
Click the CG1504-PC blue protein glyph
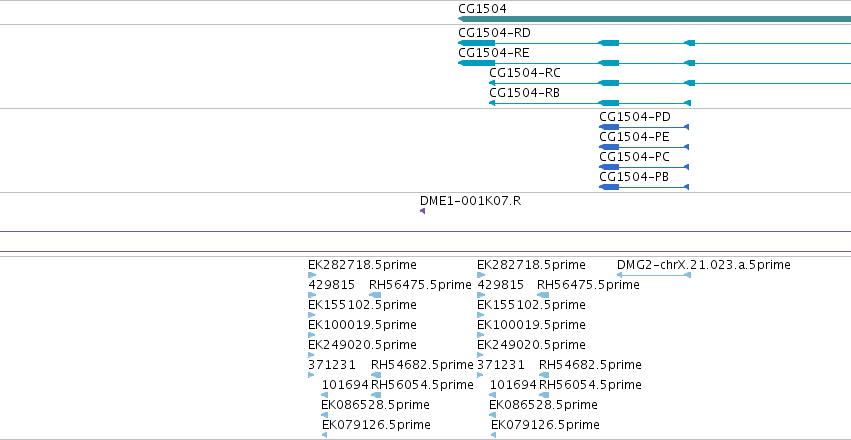click(644, 167)
